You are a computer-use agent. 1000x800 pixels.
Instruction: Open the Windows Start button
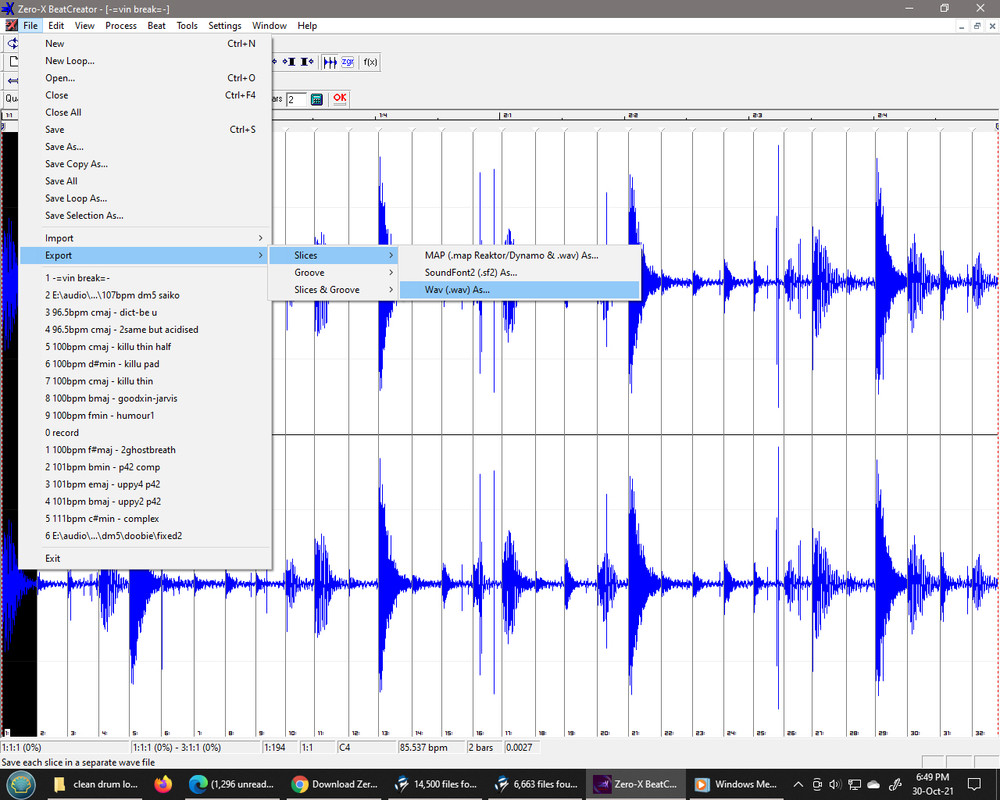[x=20, y=784]
